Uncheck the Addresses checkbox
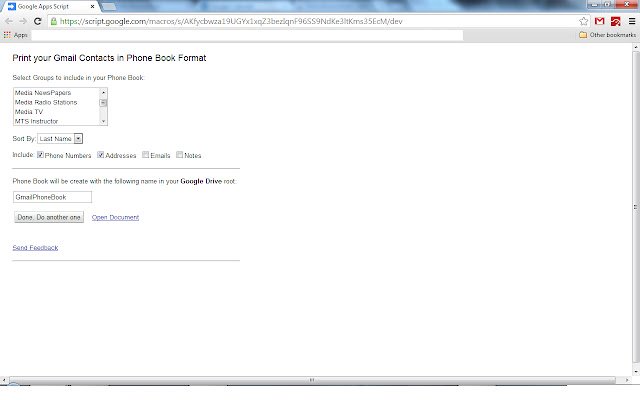640x400 pixels. [100, 155]
